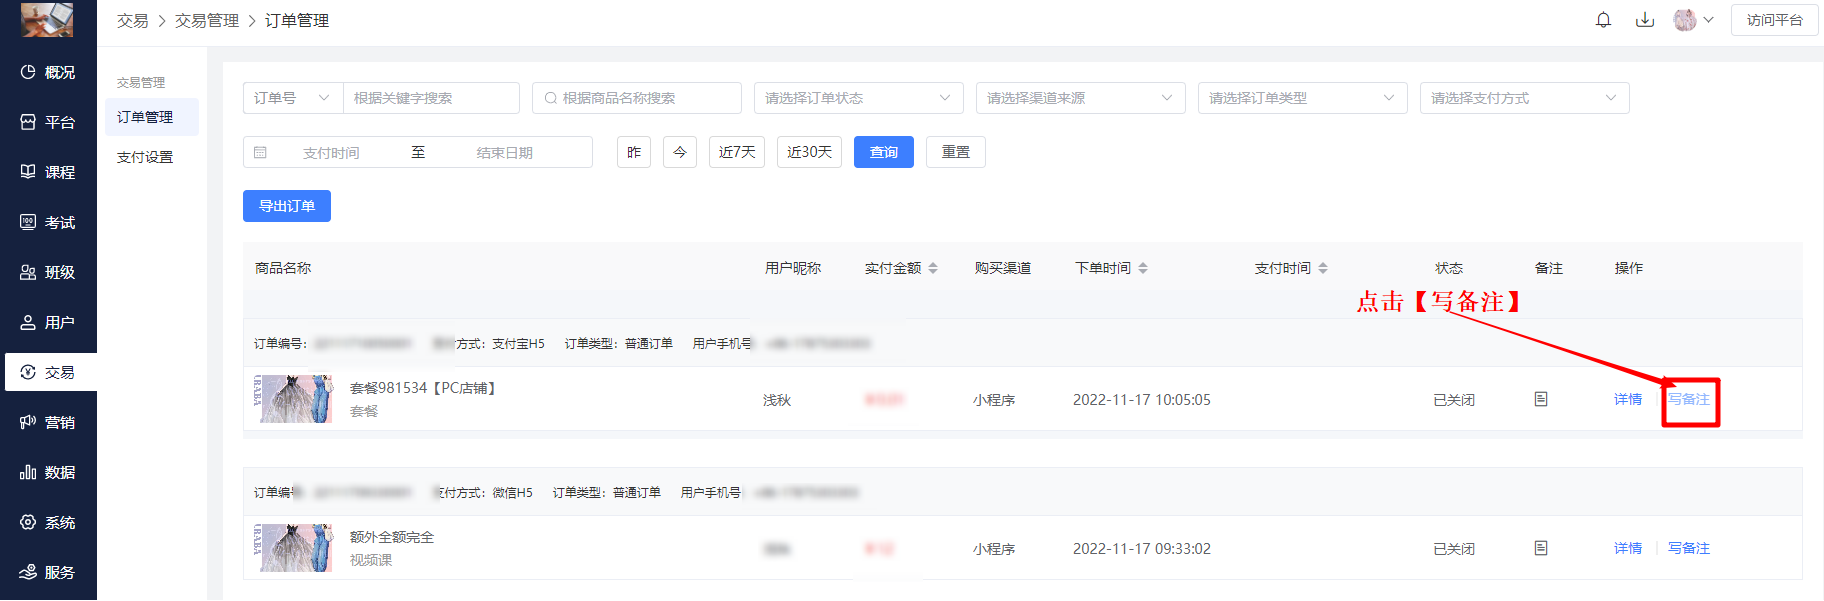Screen dimensions: 1824x601
Task: Click 写备注 for 套餐981534 order
Action: (1689, 399)
